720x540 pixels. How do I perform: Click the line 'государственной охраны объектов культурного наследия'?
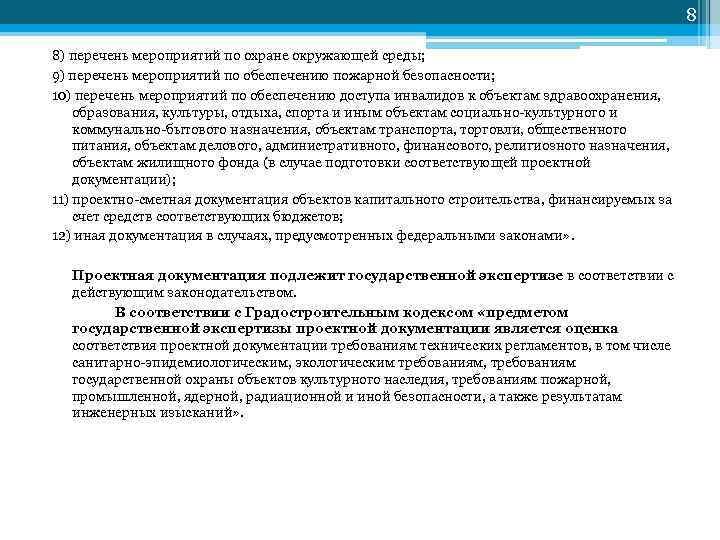pos(341,380)
